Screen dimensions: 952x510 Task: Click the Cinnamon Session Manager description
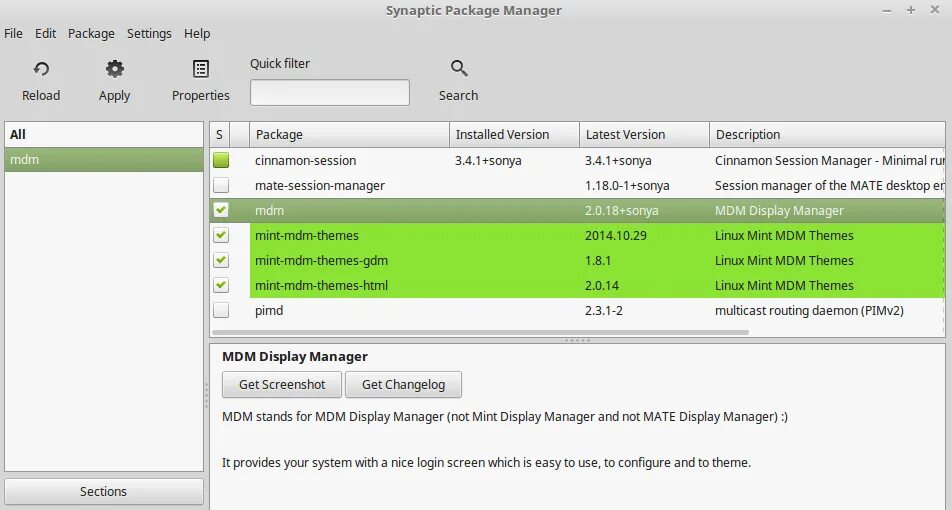(x=829, y=160)
